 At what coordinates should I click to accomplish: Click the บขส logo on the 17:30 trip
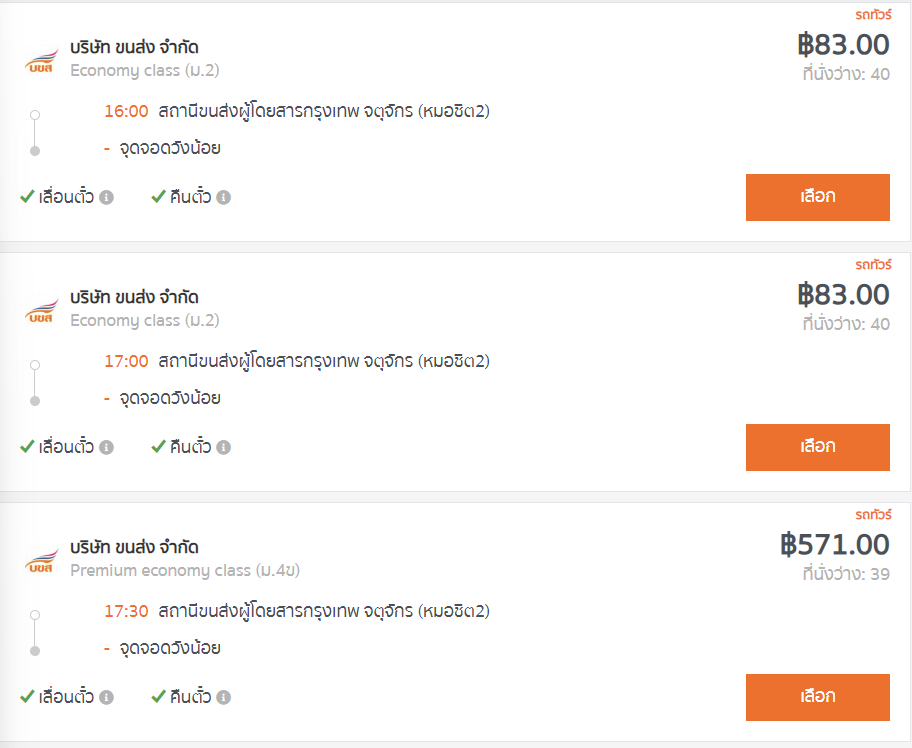[x=41, y=560]
